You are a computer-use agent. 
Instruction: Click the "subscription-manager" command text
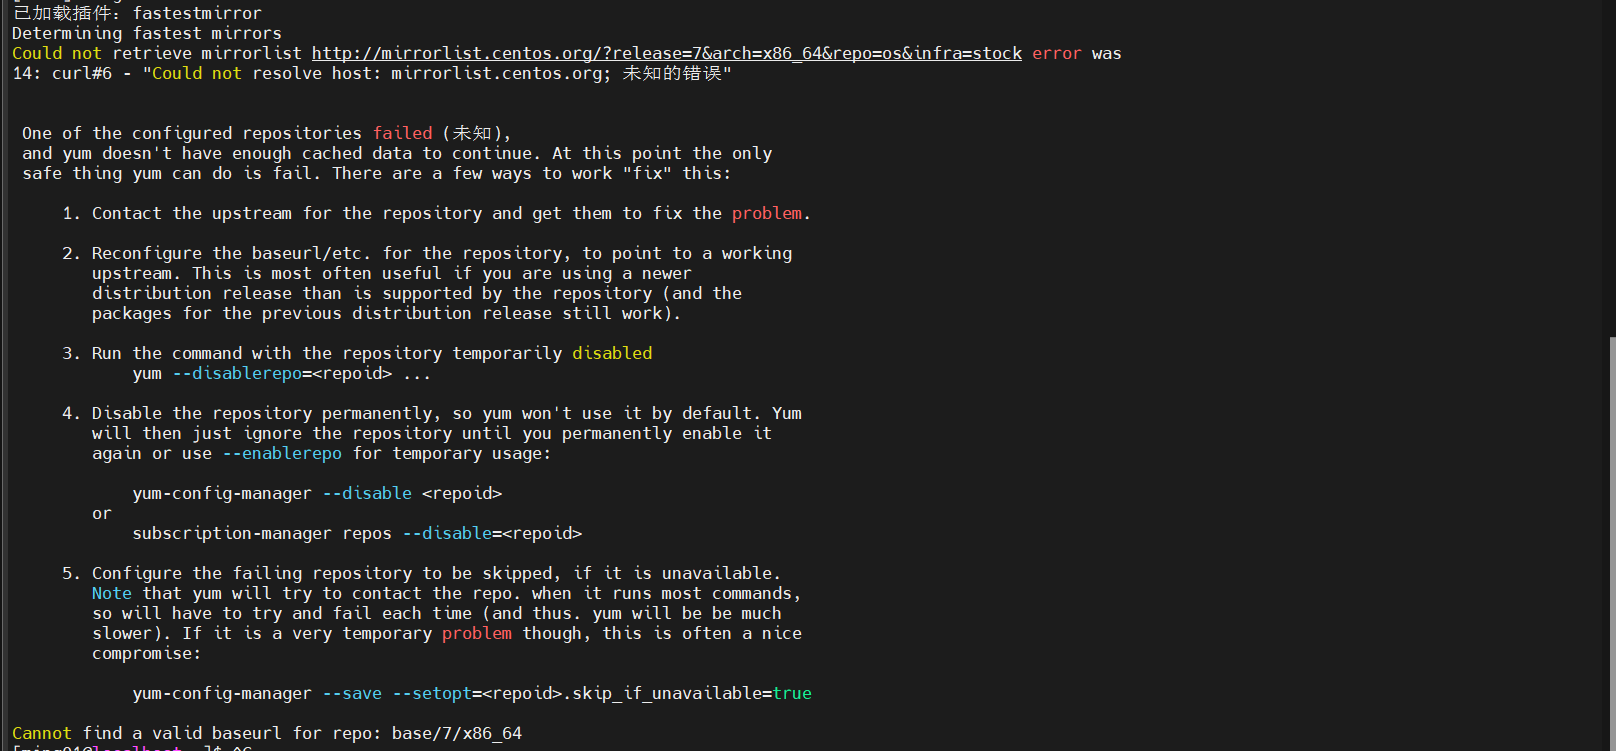(232, 534)
